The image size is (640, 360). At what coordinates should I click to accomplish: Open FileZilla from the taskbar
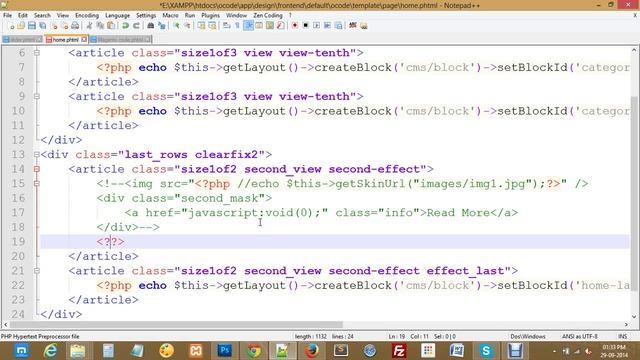pyautogui.click(x=399, y=351)
